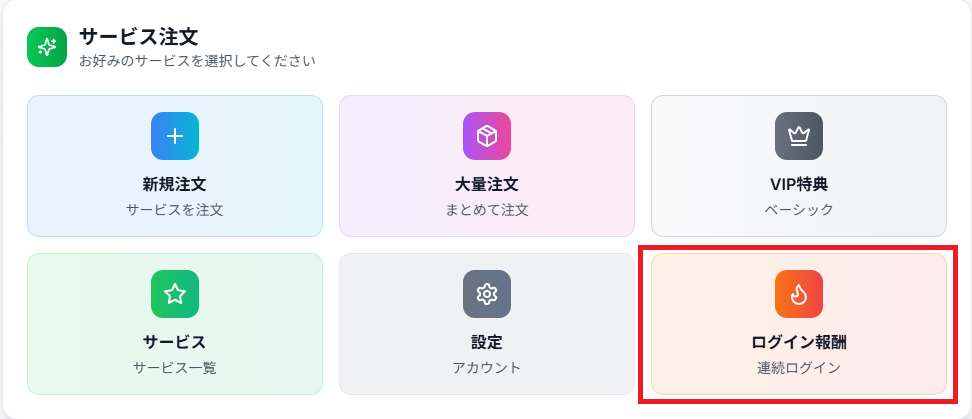Click the サービス一覧 subtitle text
The image size is (972, 419).
coord(175,368)
